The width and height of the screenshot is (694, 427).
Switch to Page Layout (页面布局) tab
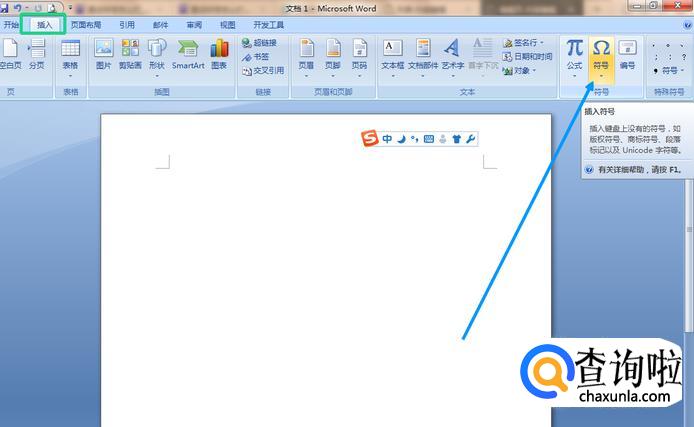(86, 25)
